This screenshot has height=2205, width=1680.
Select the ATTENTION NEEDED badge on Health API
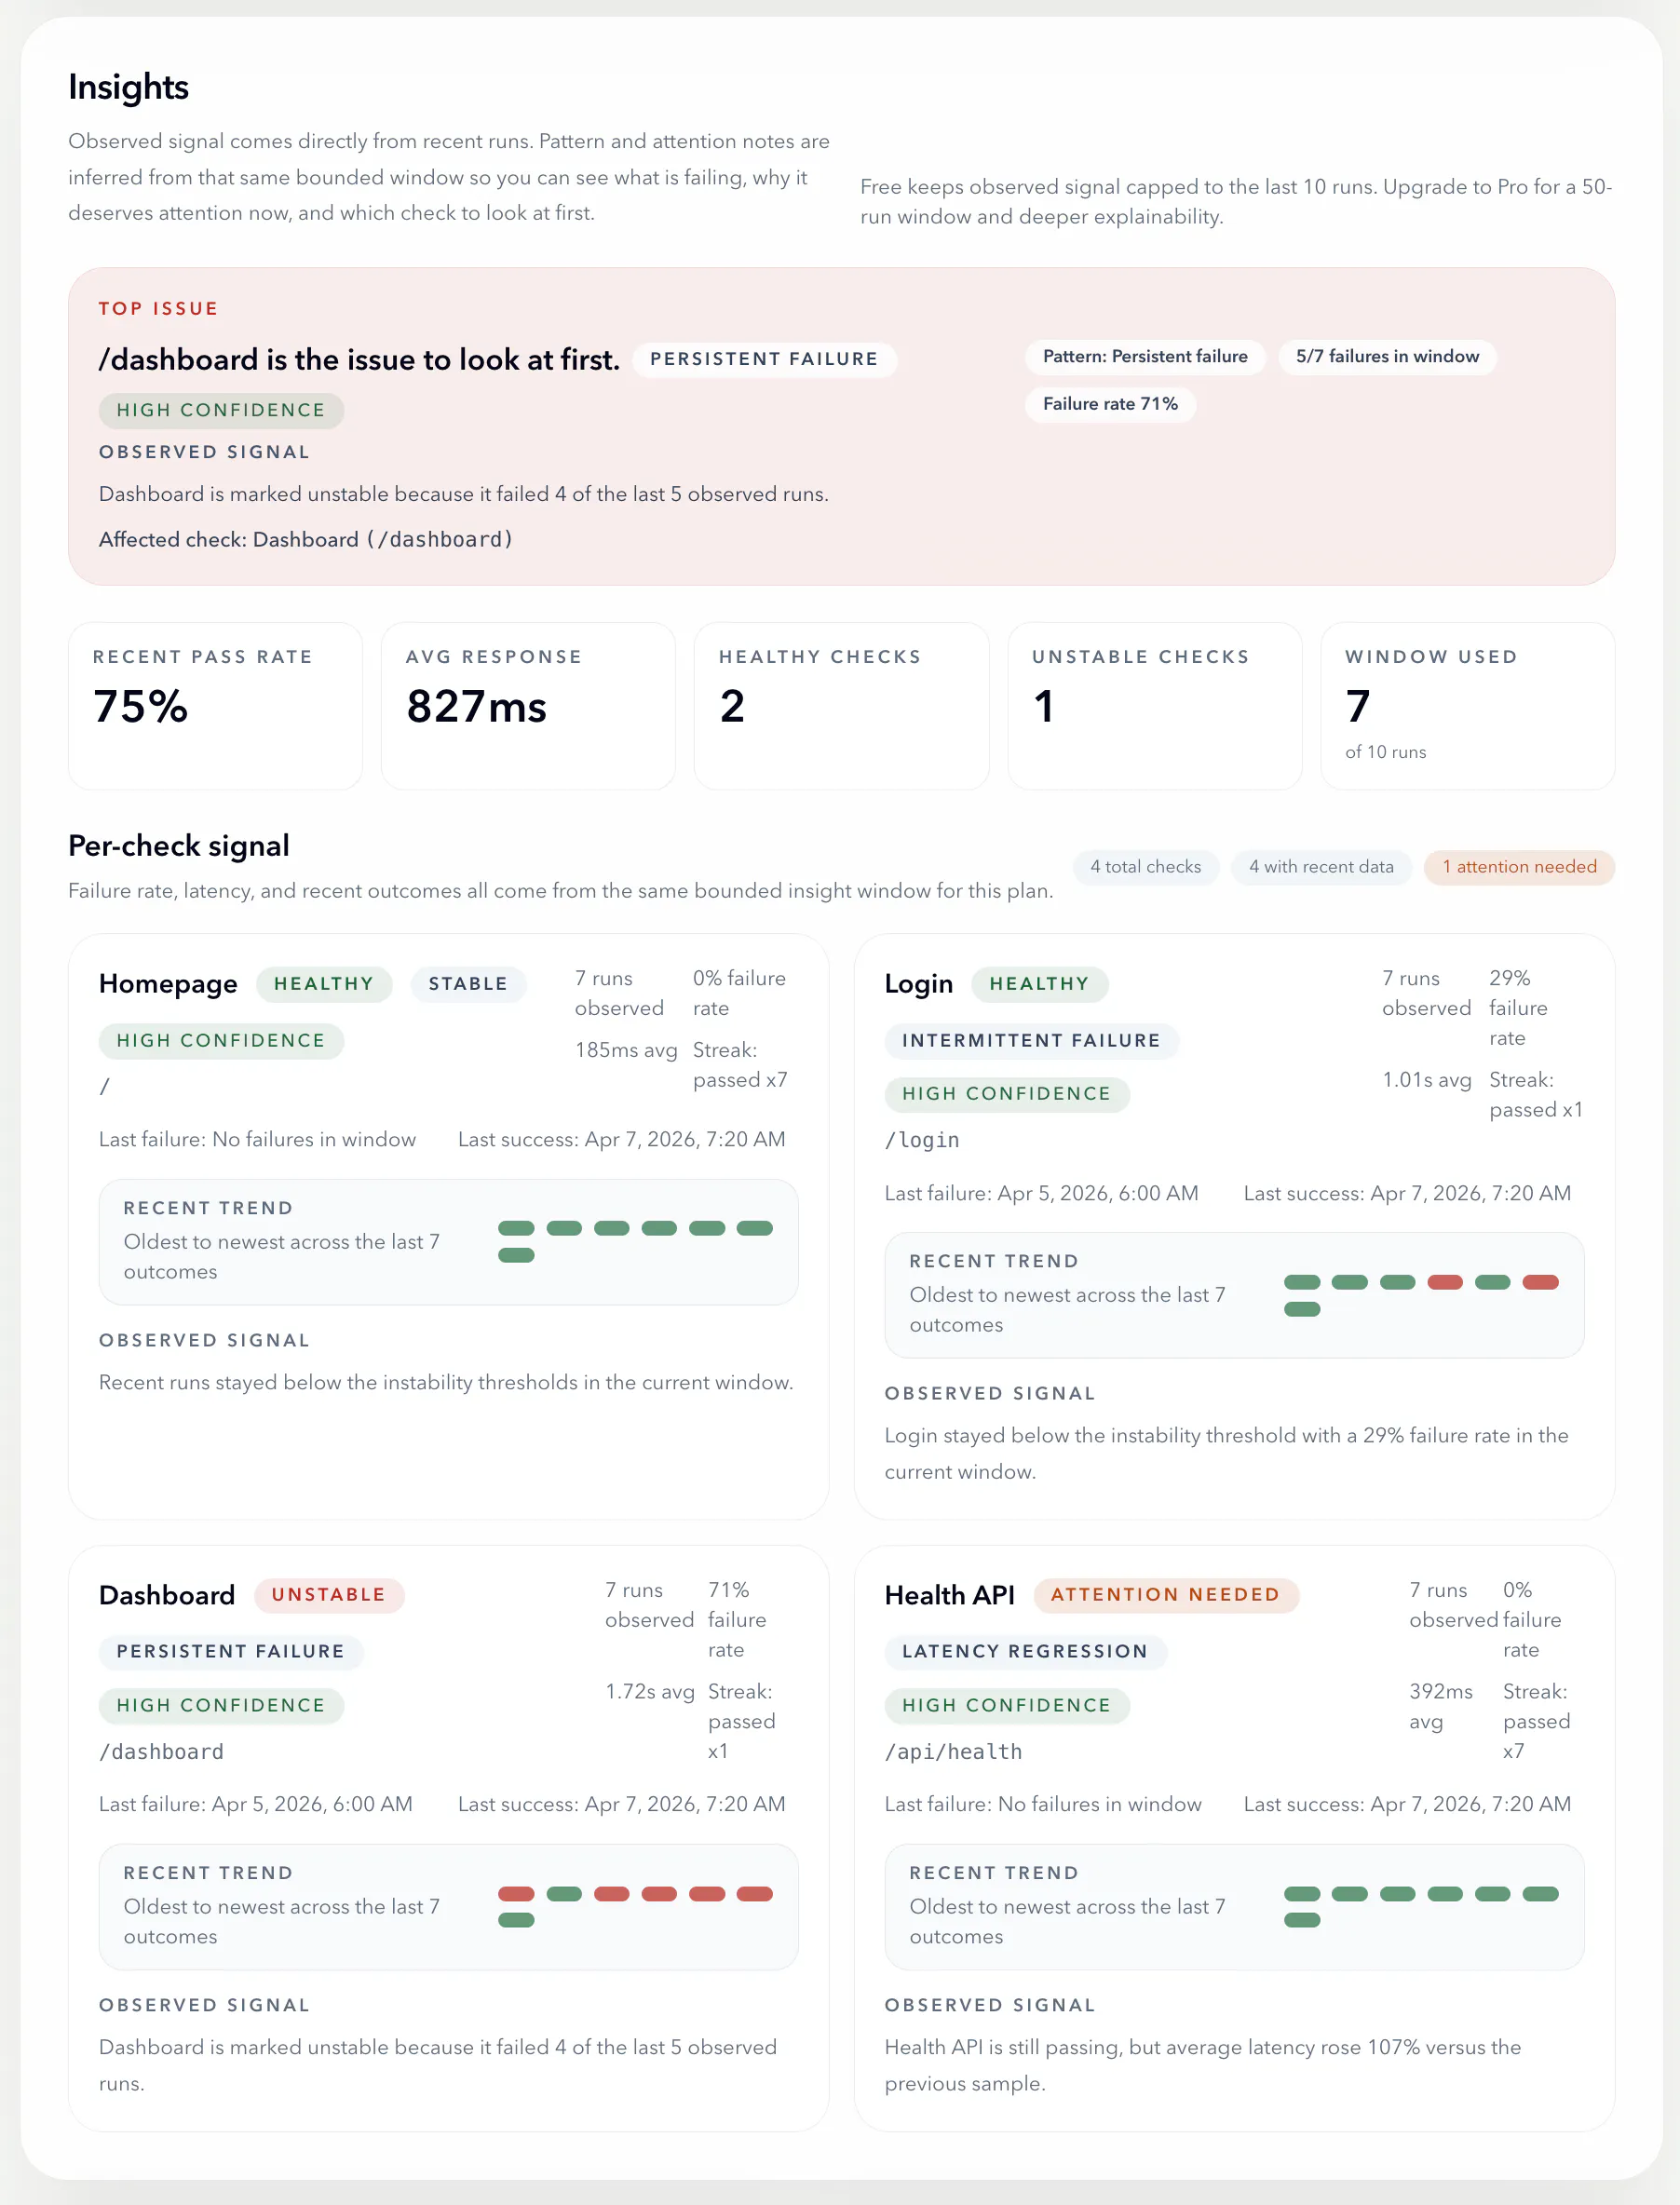click(x=1165, y=1595)
